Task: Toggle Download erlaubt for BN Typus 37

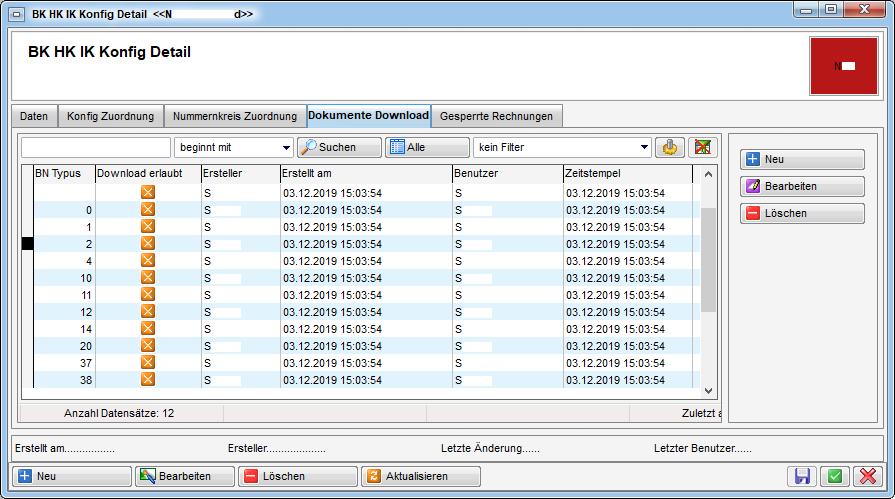Action: tap(148, 363)
